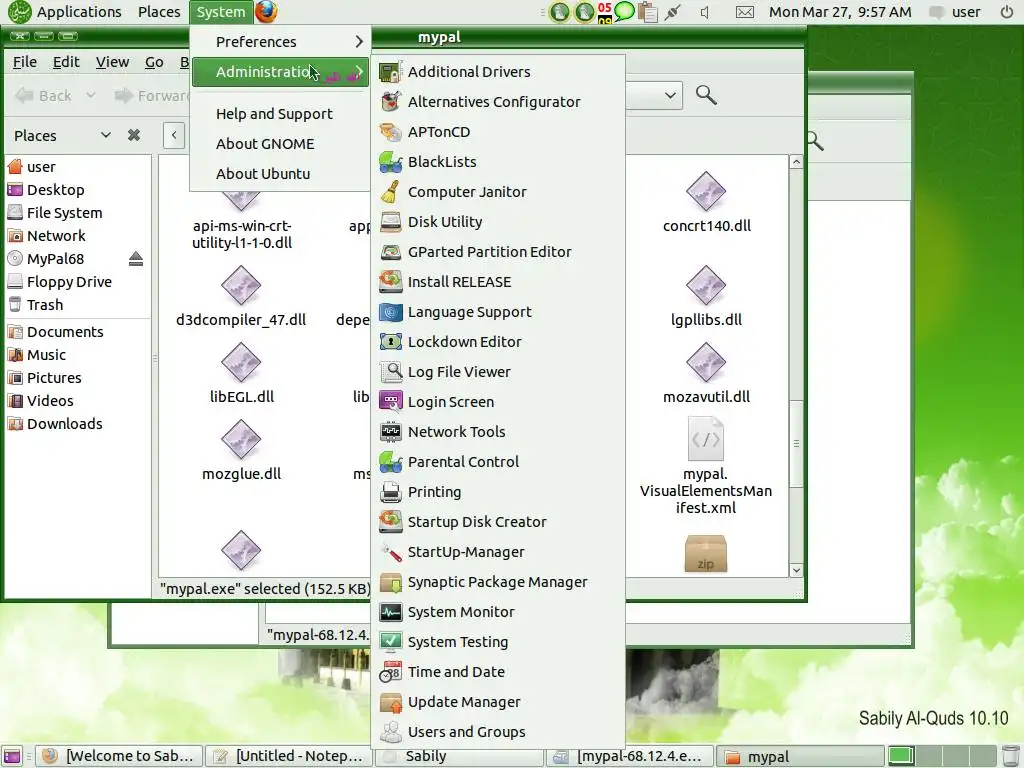Close the Places side pane
The width and height of the screenshot is (1024, 768).
pos(134,135)
